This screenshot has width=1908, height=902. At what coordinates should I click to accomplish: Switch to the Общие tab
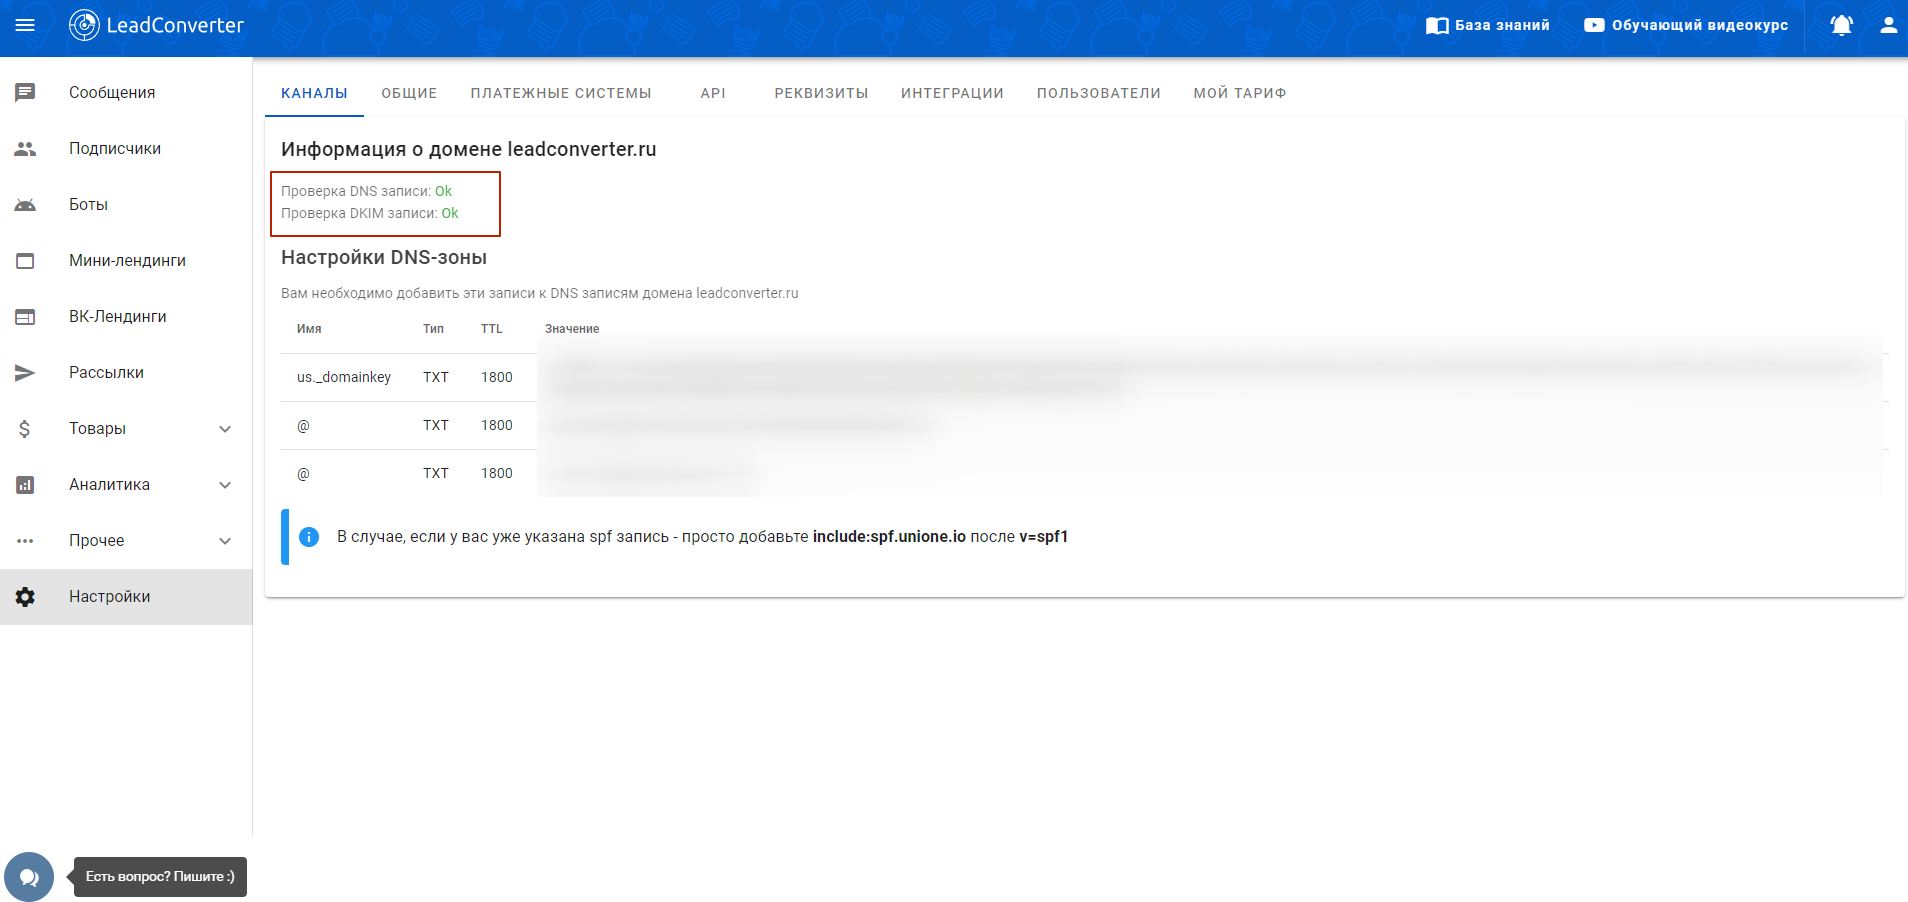coord(409,93)
